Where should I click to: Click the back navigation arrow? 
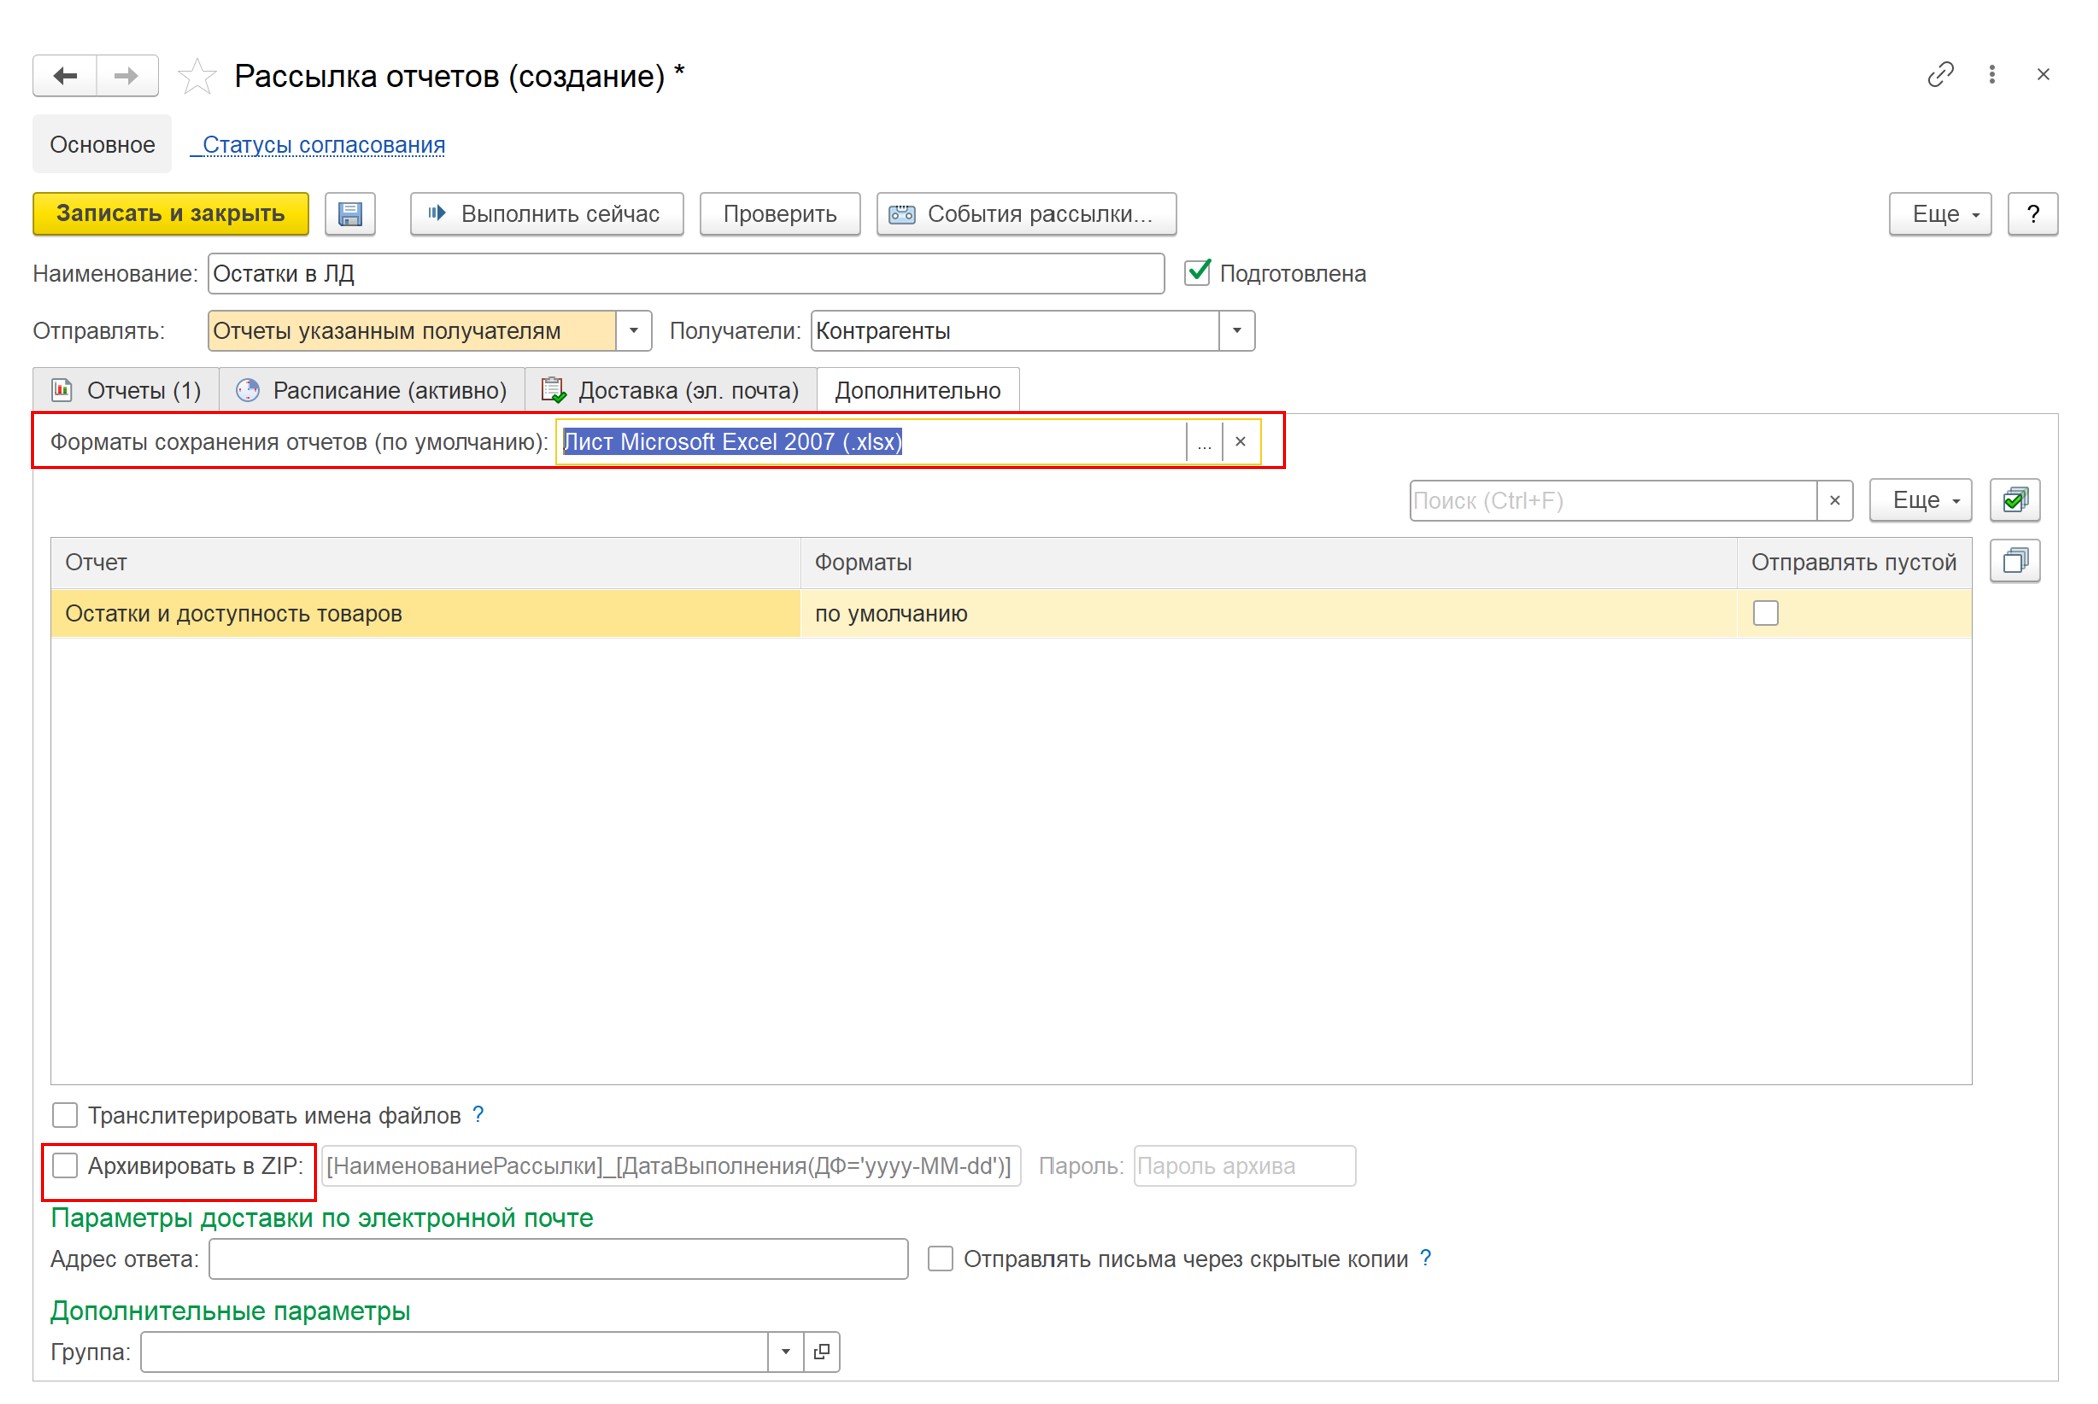pyautogui.click(x=65, y=76)
